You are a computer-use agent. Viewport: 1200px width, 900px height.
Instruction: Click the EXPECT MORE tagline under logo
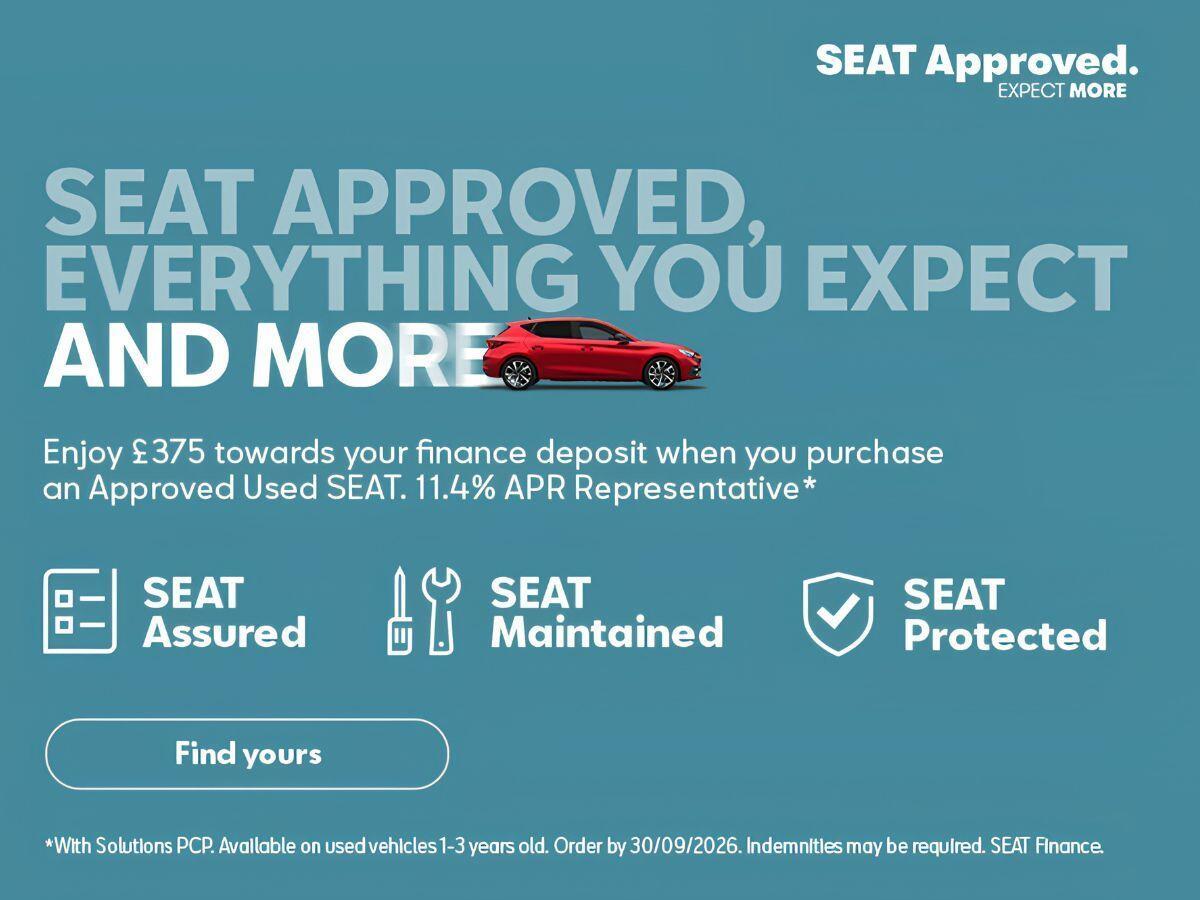tap(1062, 91)
